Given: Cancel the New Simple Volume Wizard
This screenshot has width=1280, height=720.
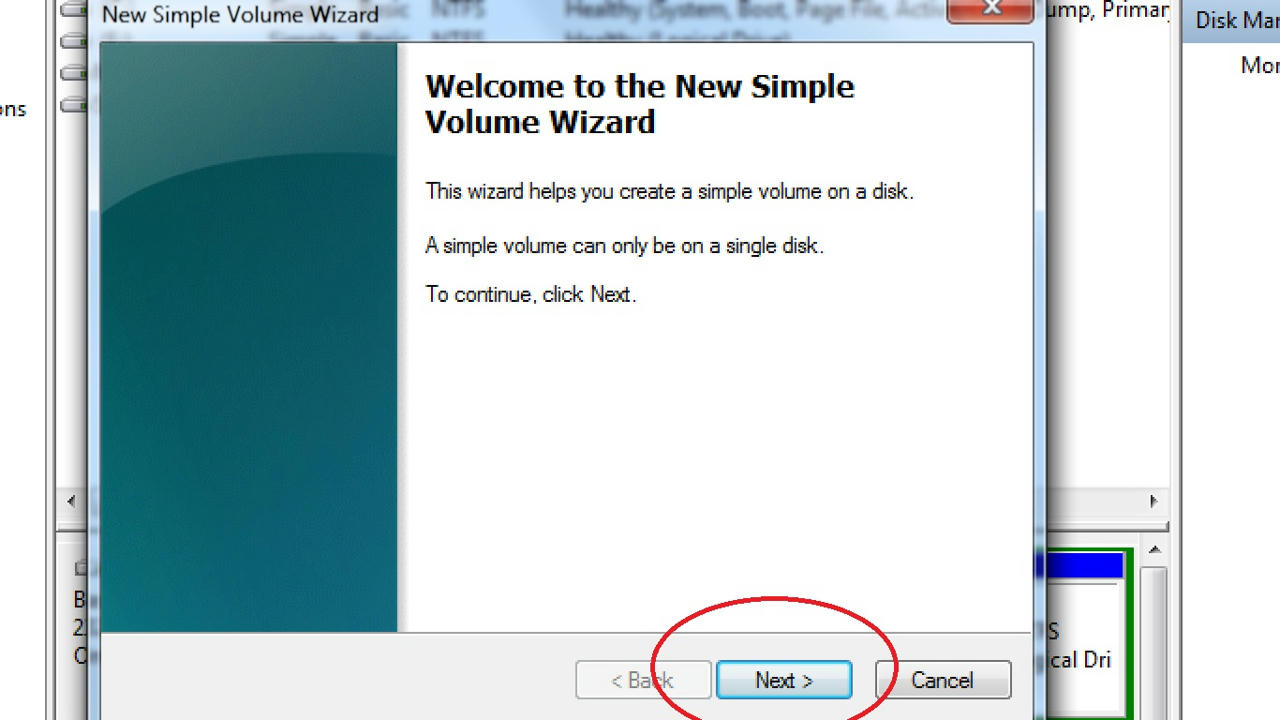Looking at the screenshot, I should tap(943, 680).
